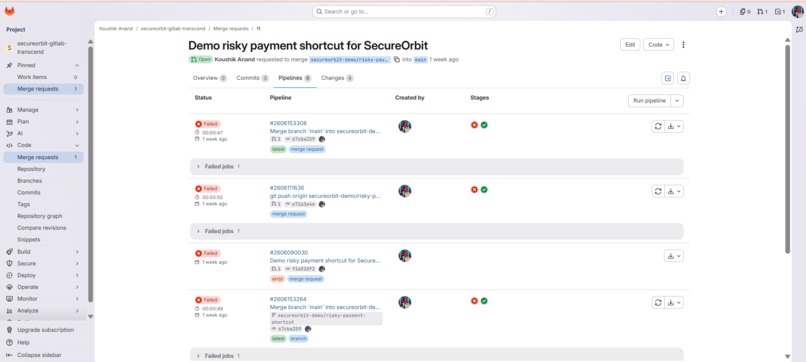Open Repository graph in sidebar
Image resolution: width=806 pixels, height=362 pixels.
[x=40, y=216]
